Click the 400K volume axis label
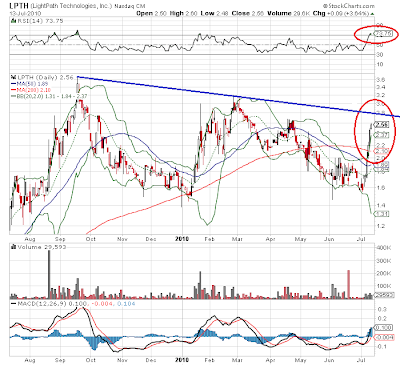The width and height of the screenshot is (400, 365). coord(383,248)
